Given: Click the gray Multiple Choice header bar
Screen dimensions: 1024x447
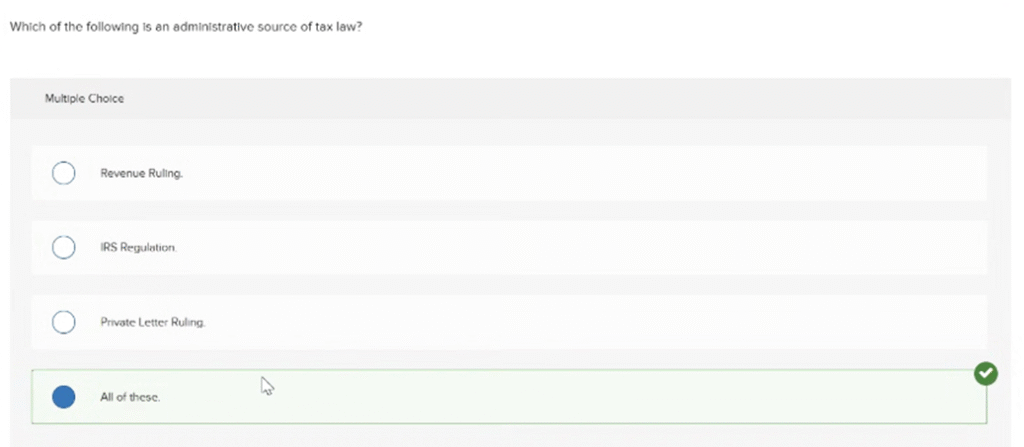Looking at the screenshot, I should [509, 99].
